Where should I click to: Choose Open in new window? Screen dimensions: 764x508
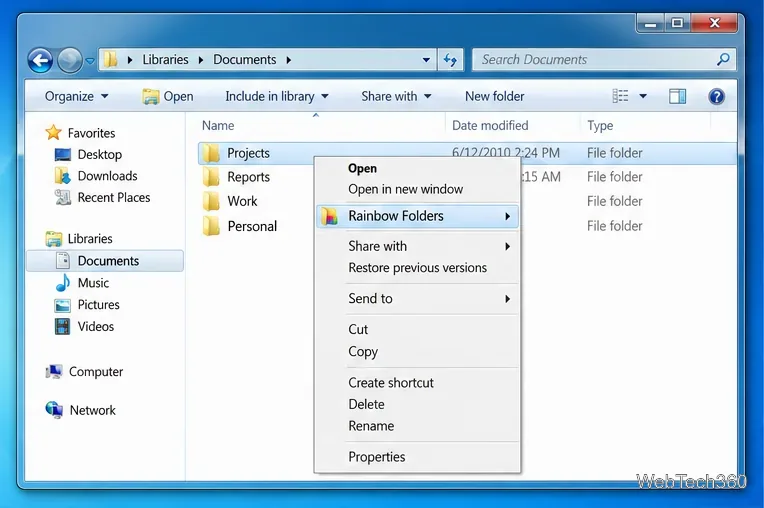point(405,189)
